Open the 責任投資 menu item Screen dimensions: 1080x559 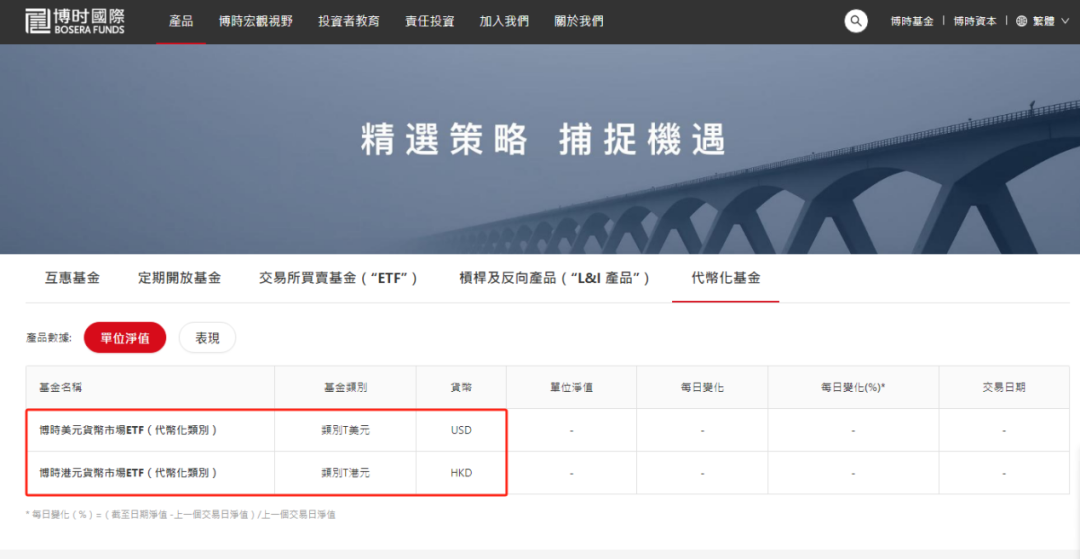click(429, 21)
